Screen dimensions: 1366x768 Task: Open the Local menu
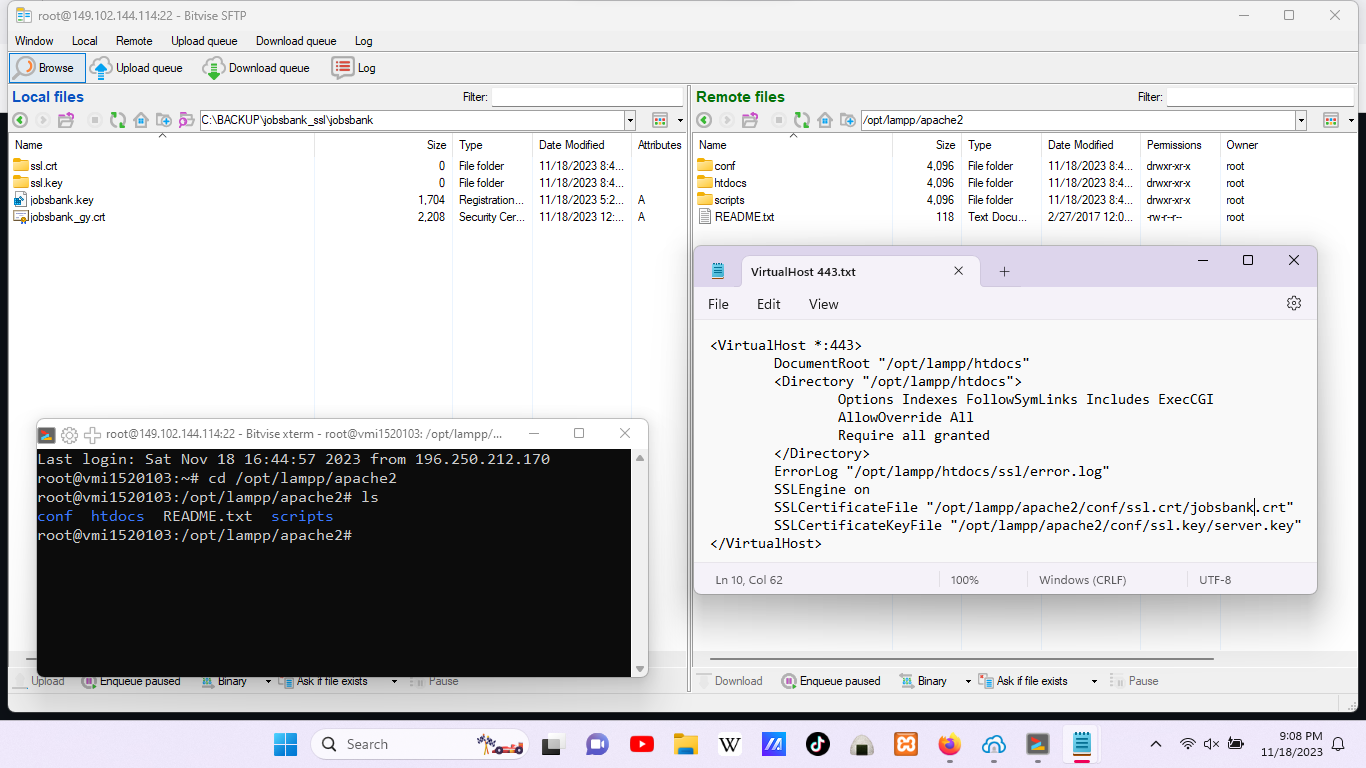[x=85, y=41]
